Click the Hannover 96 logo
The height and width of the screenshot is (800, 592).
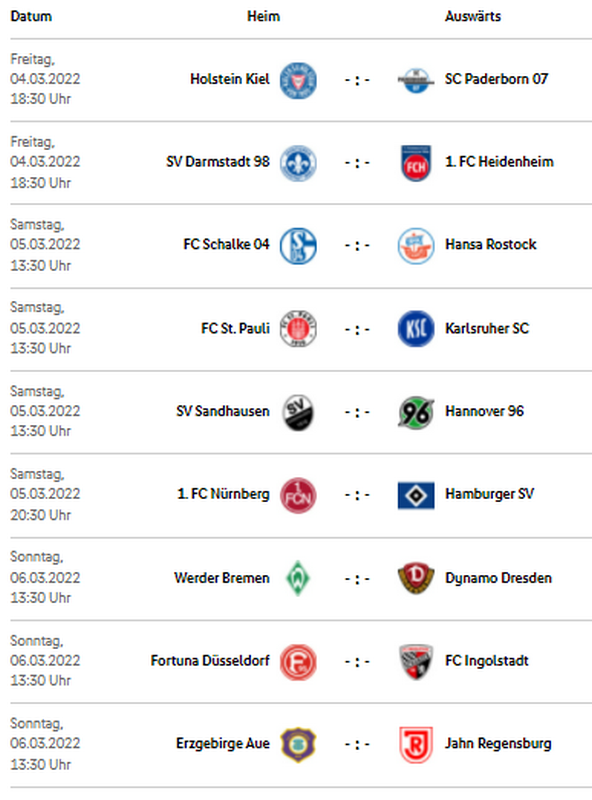point(416,412)
